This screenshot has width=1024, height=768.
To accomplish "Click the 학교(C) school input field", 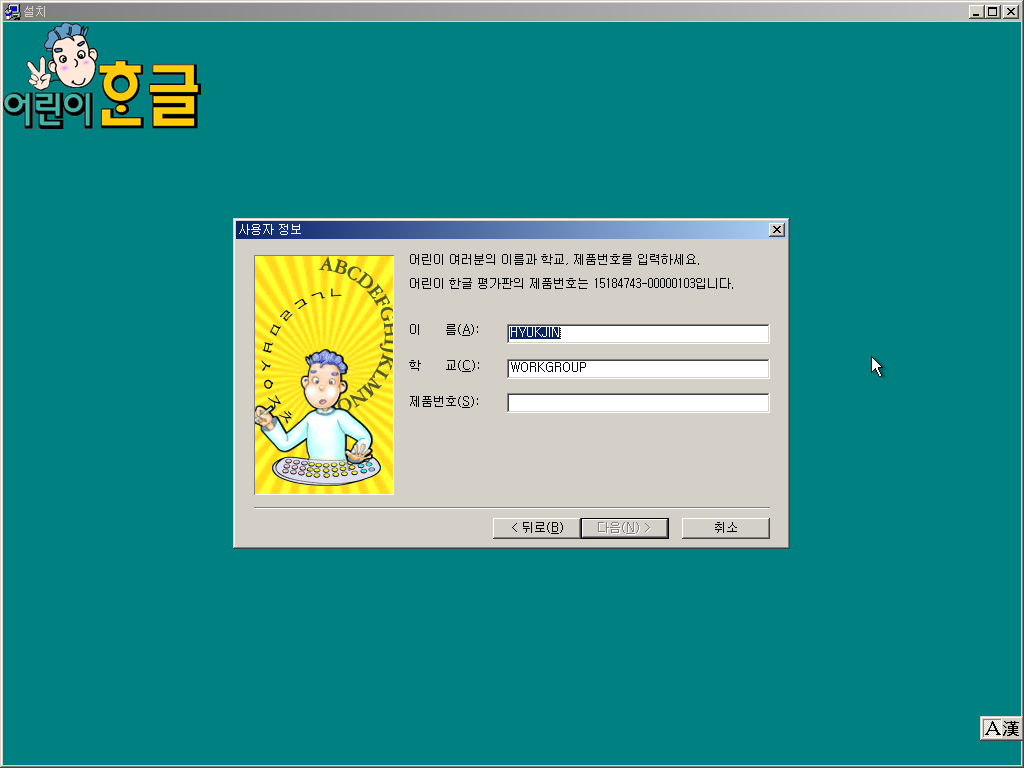I will [638, 368].
